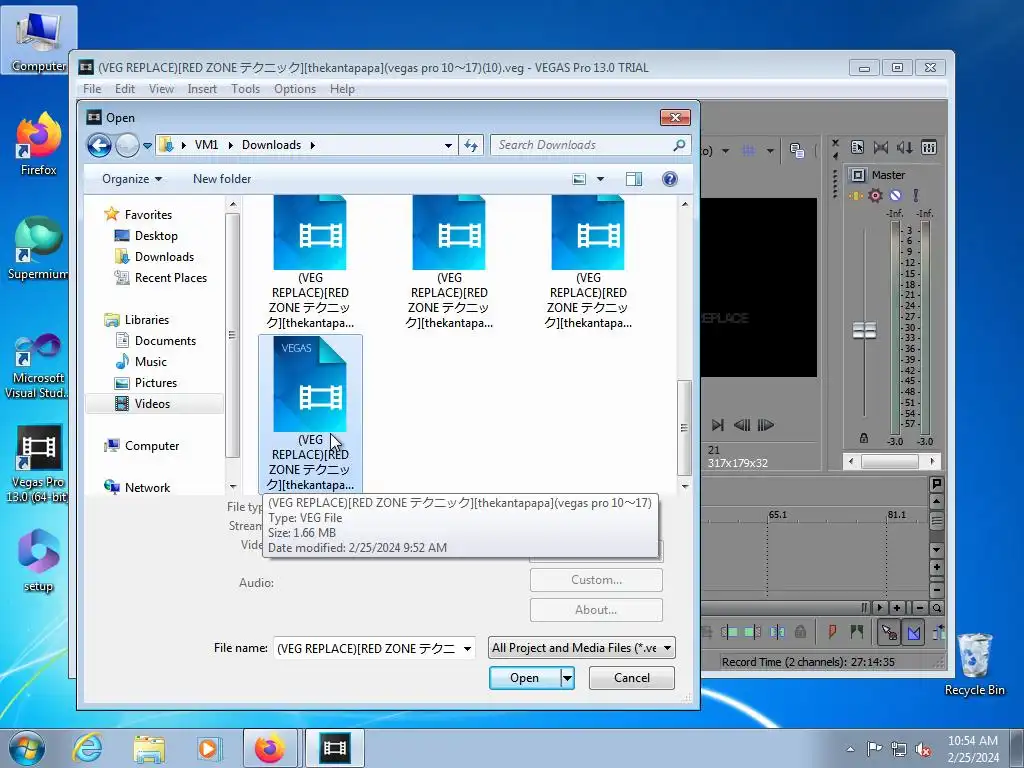Click the timeline marker flag above vertical scrollbar
The height and width of the screenshot is (768, 1024).
click(936, 484)
